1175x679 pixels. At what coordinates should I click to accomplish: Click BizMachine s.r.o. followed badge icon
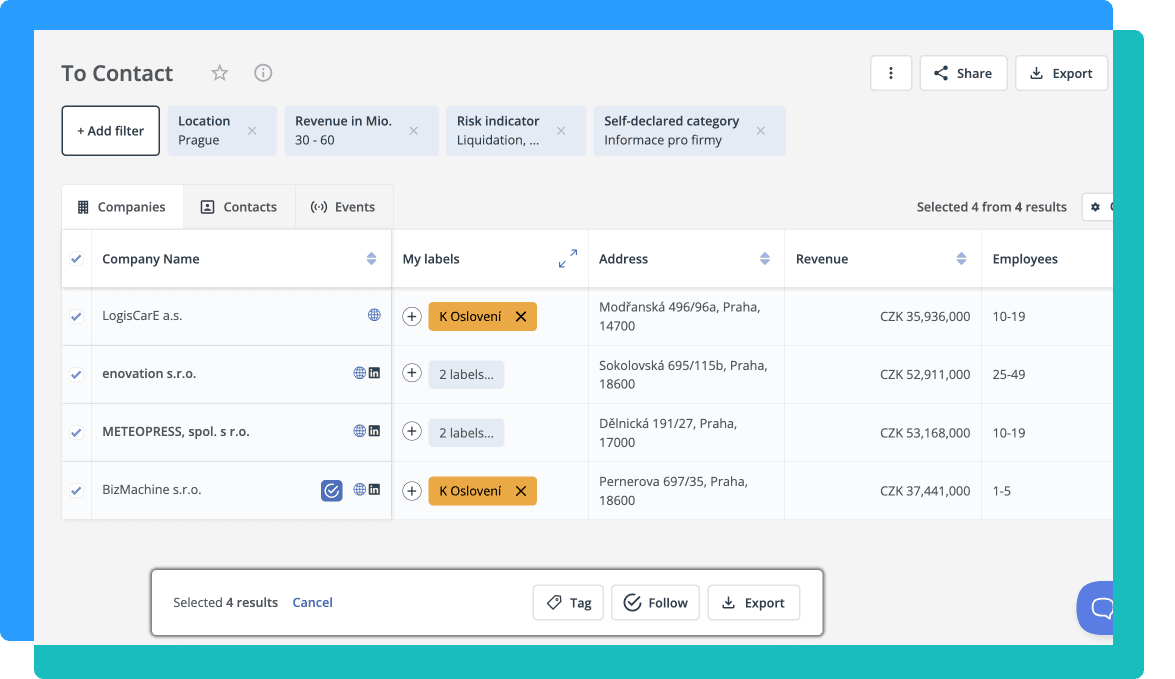(x=332, y=490)
